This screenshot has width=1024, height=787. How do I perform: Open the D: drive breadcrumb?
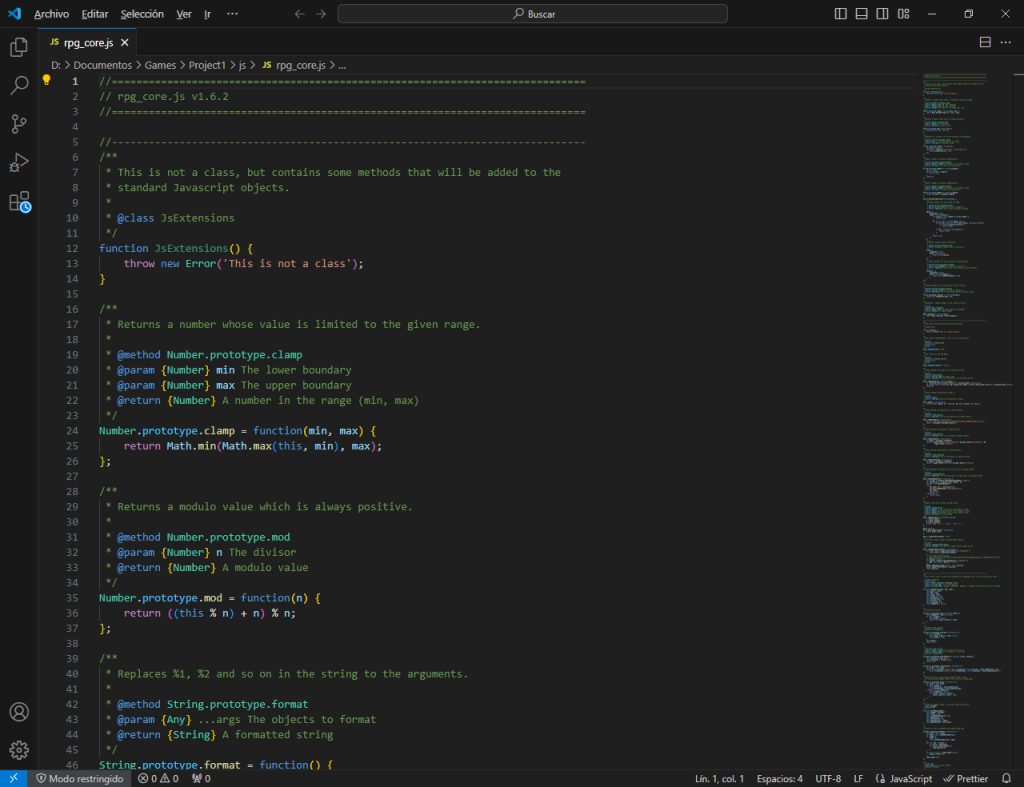[56, 65]
